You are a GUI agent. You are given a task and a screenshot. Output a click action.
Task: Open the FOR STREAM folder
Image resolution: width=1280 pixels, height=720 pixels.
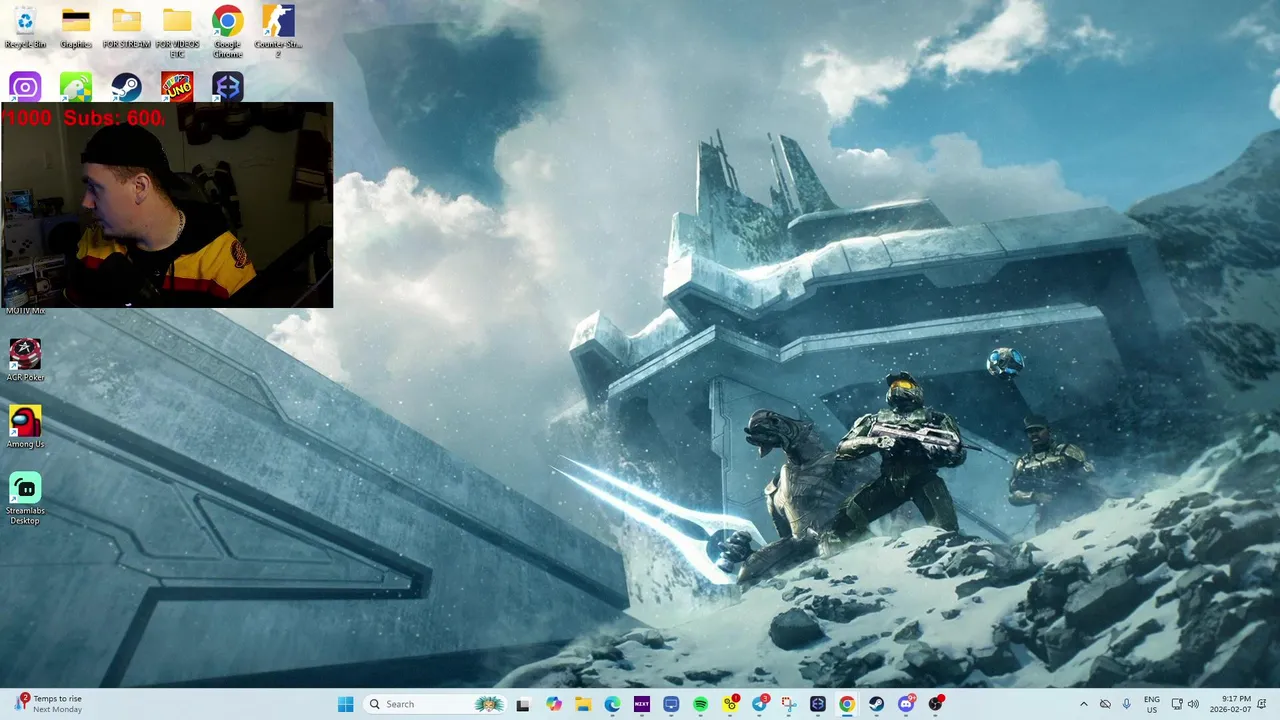click(127, 28)
